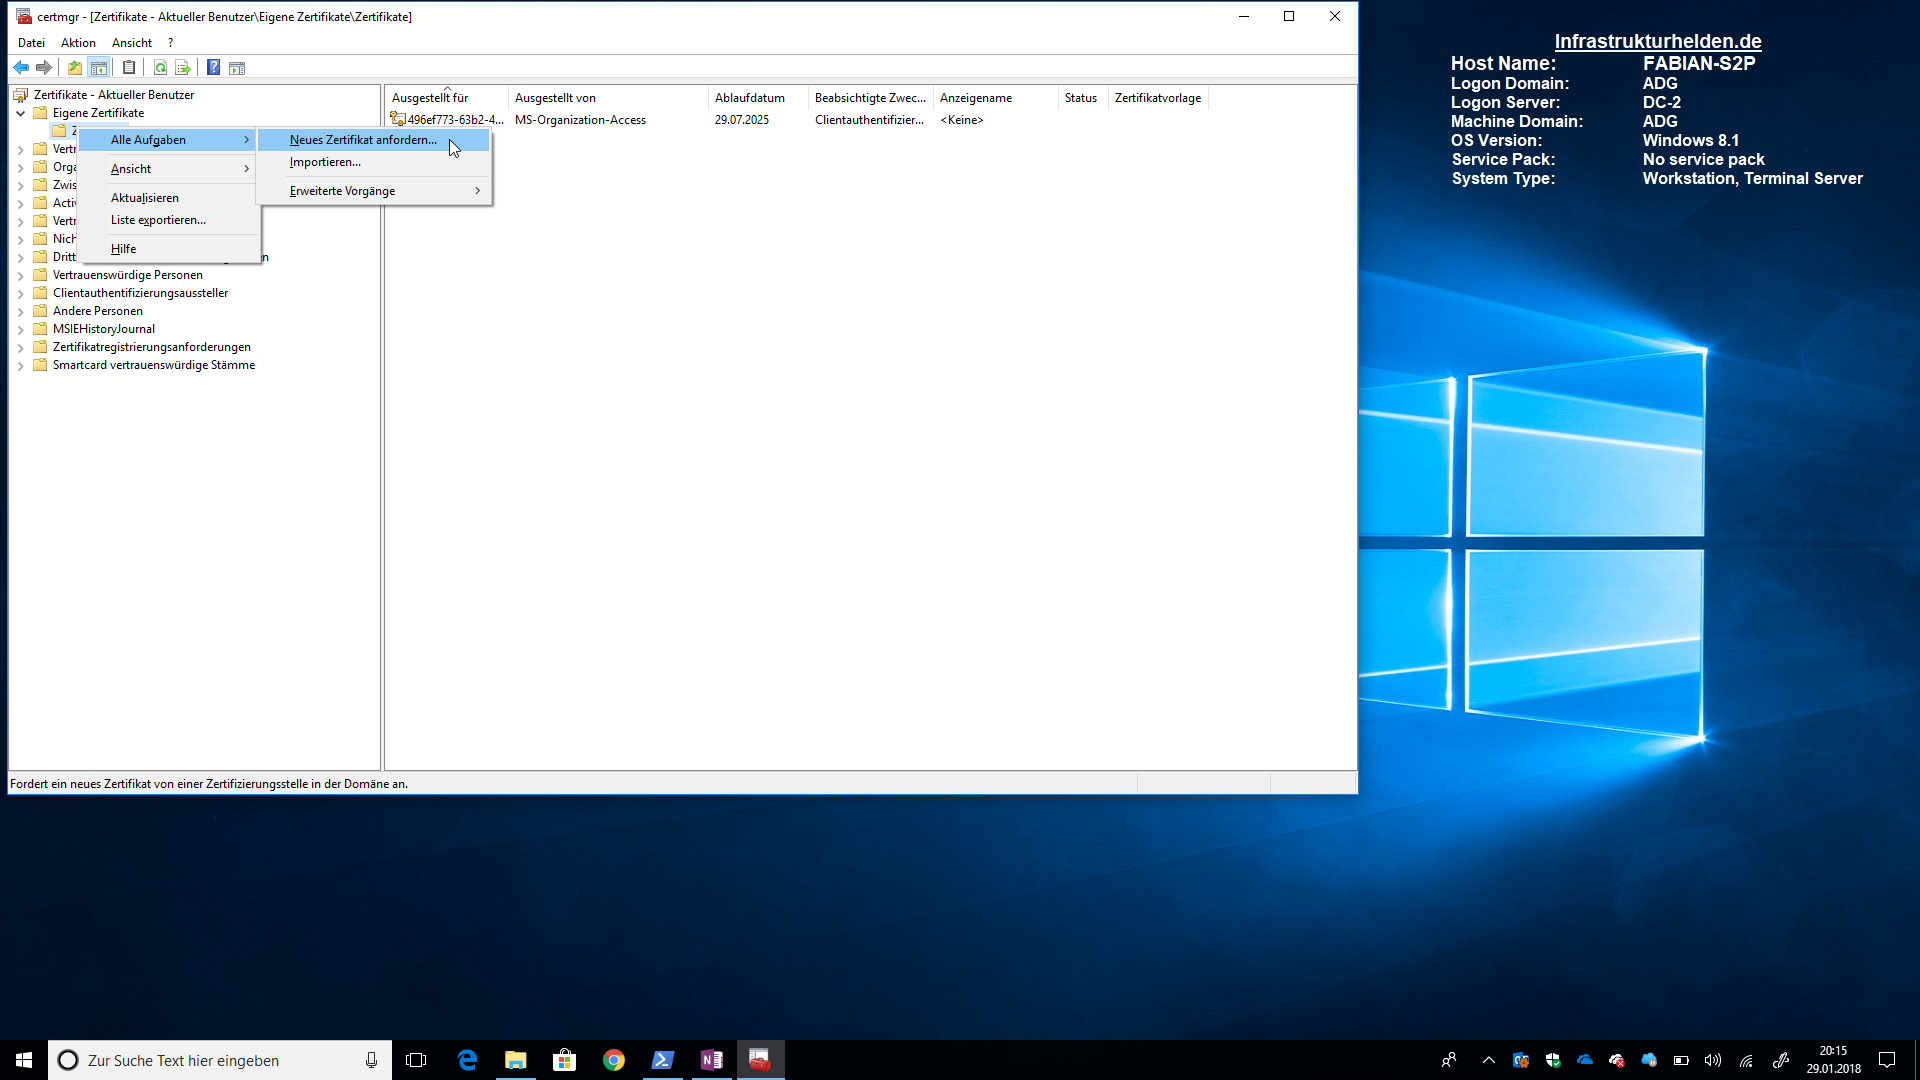Toggle the console tree show/hide toolbar icon
The image size is (1920, 1080).
click(99, 68)
